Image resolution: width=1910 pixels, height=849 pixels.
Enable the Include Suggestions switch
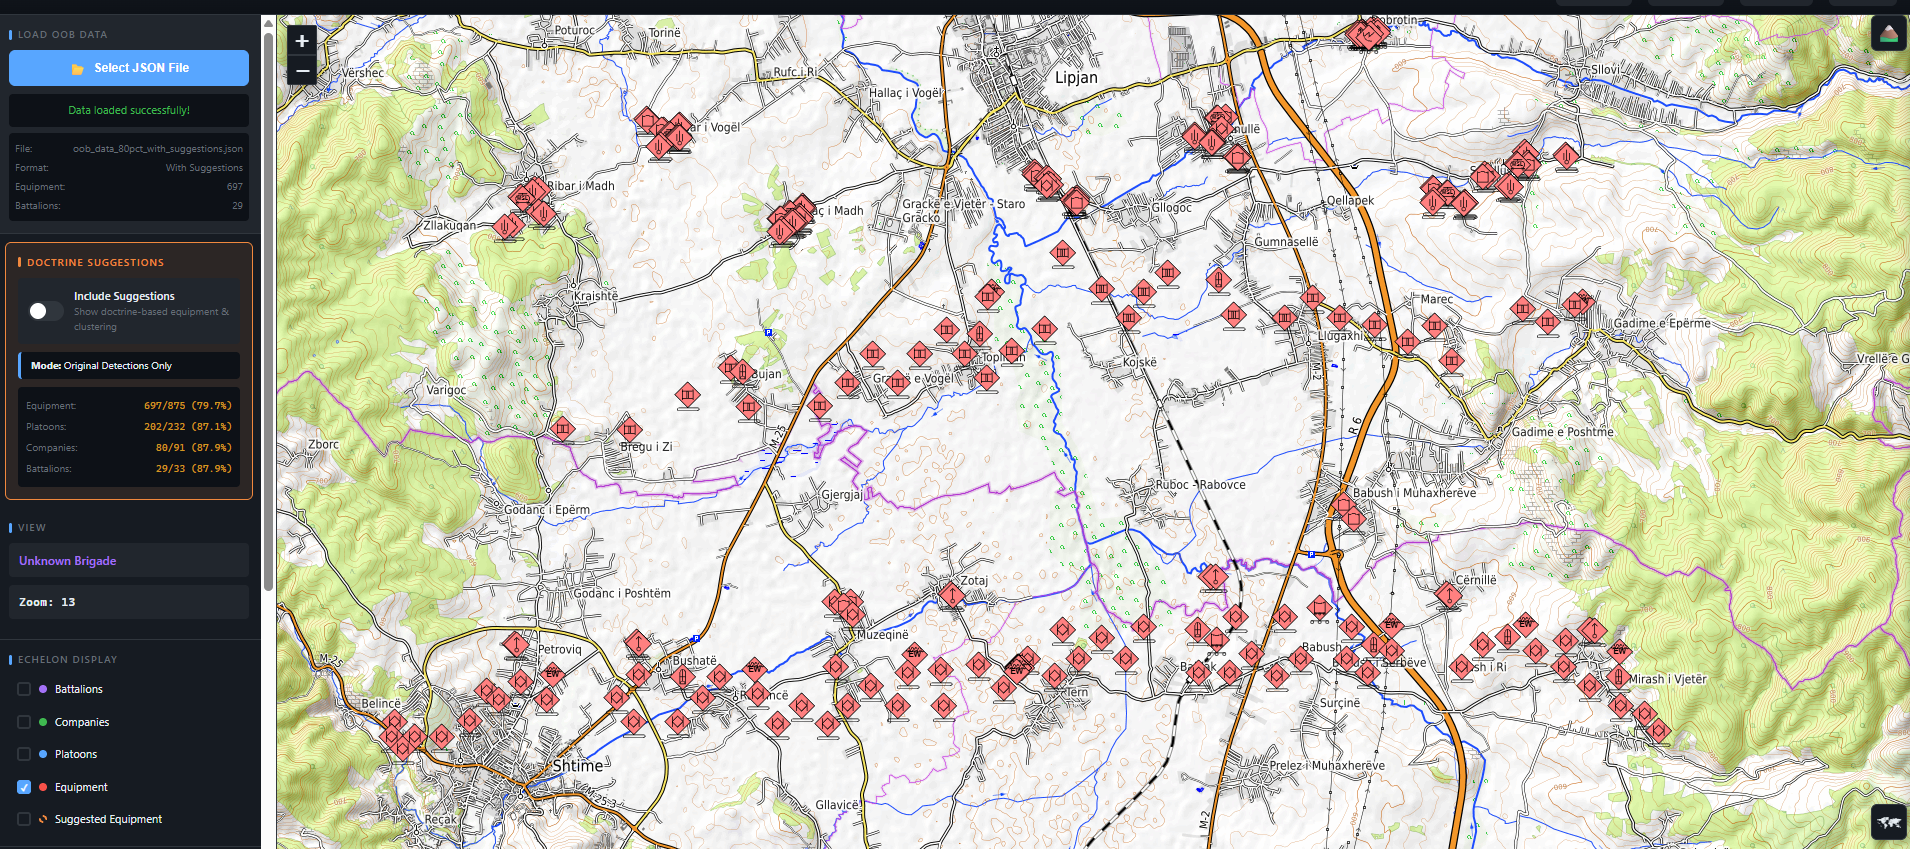pyautogui.click(x=46, y=311)
